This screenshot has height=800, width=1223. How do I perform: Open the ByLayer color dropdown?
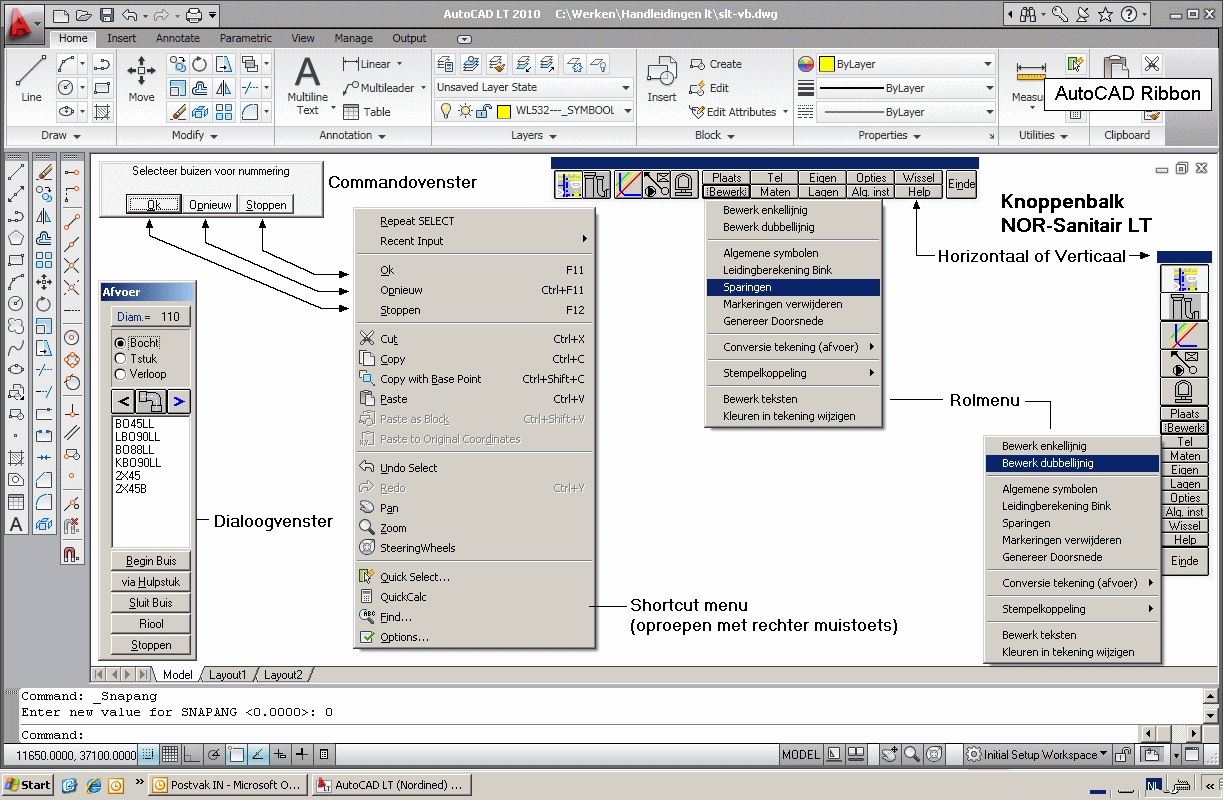[906, 64]
